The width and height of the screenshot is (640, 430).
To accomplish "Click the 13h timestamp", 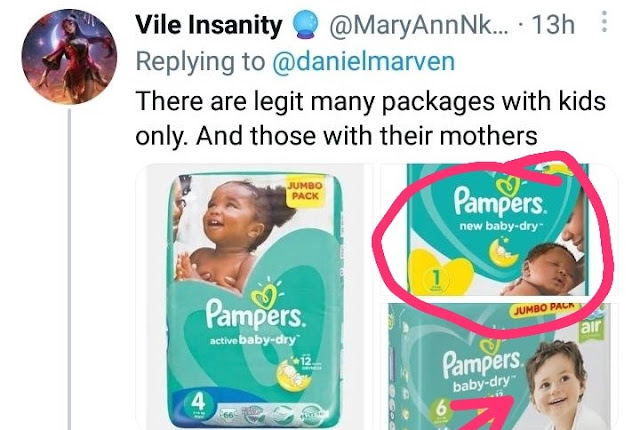I will click(554, 24).
